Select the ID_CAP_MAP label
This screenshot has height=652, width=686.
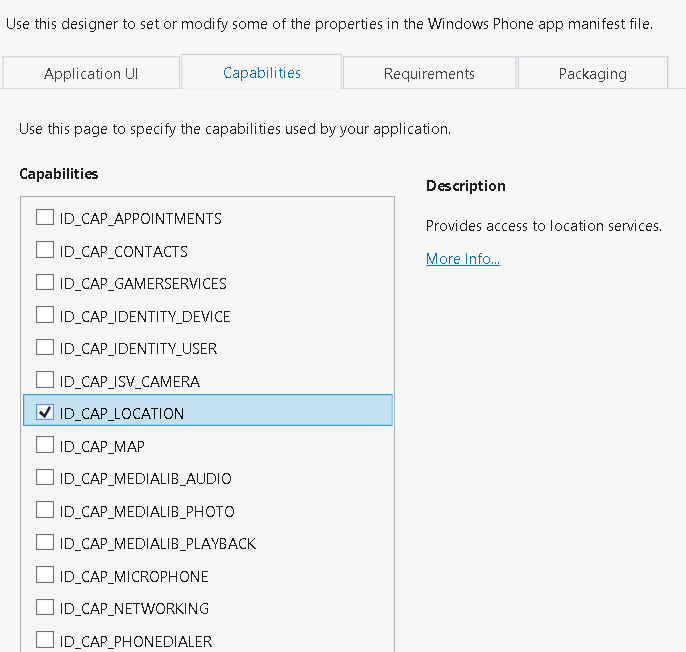tap(102, 447)
